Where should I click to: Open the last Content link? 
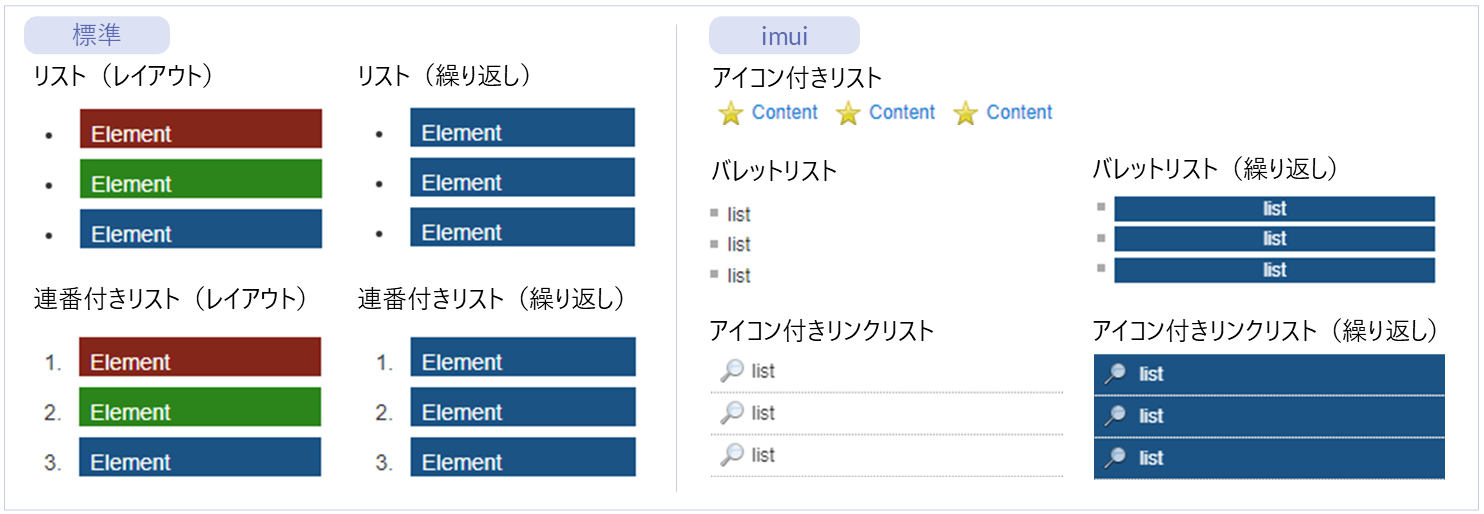pos(1019,112)
